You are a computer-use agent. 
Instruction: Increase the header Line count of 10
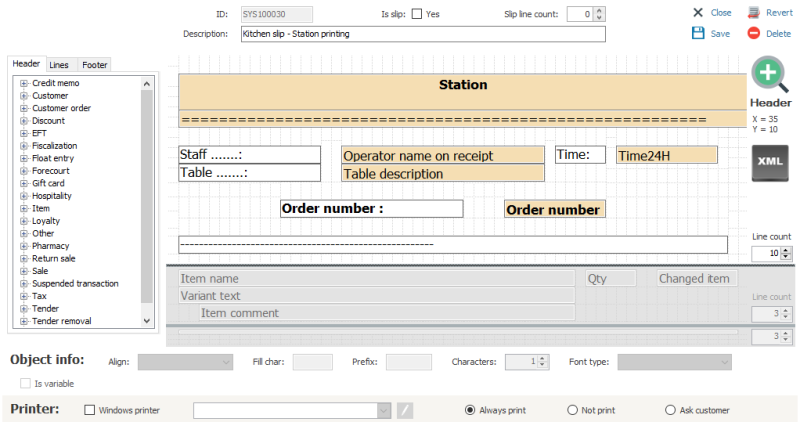(786, 250)
